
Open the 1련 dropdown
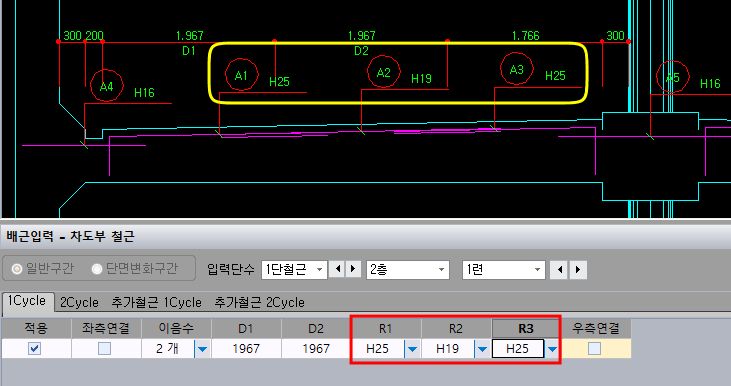[x=503, y=269]
